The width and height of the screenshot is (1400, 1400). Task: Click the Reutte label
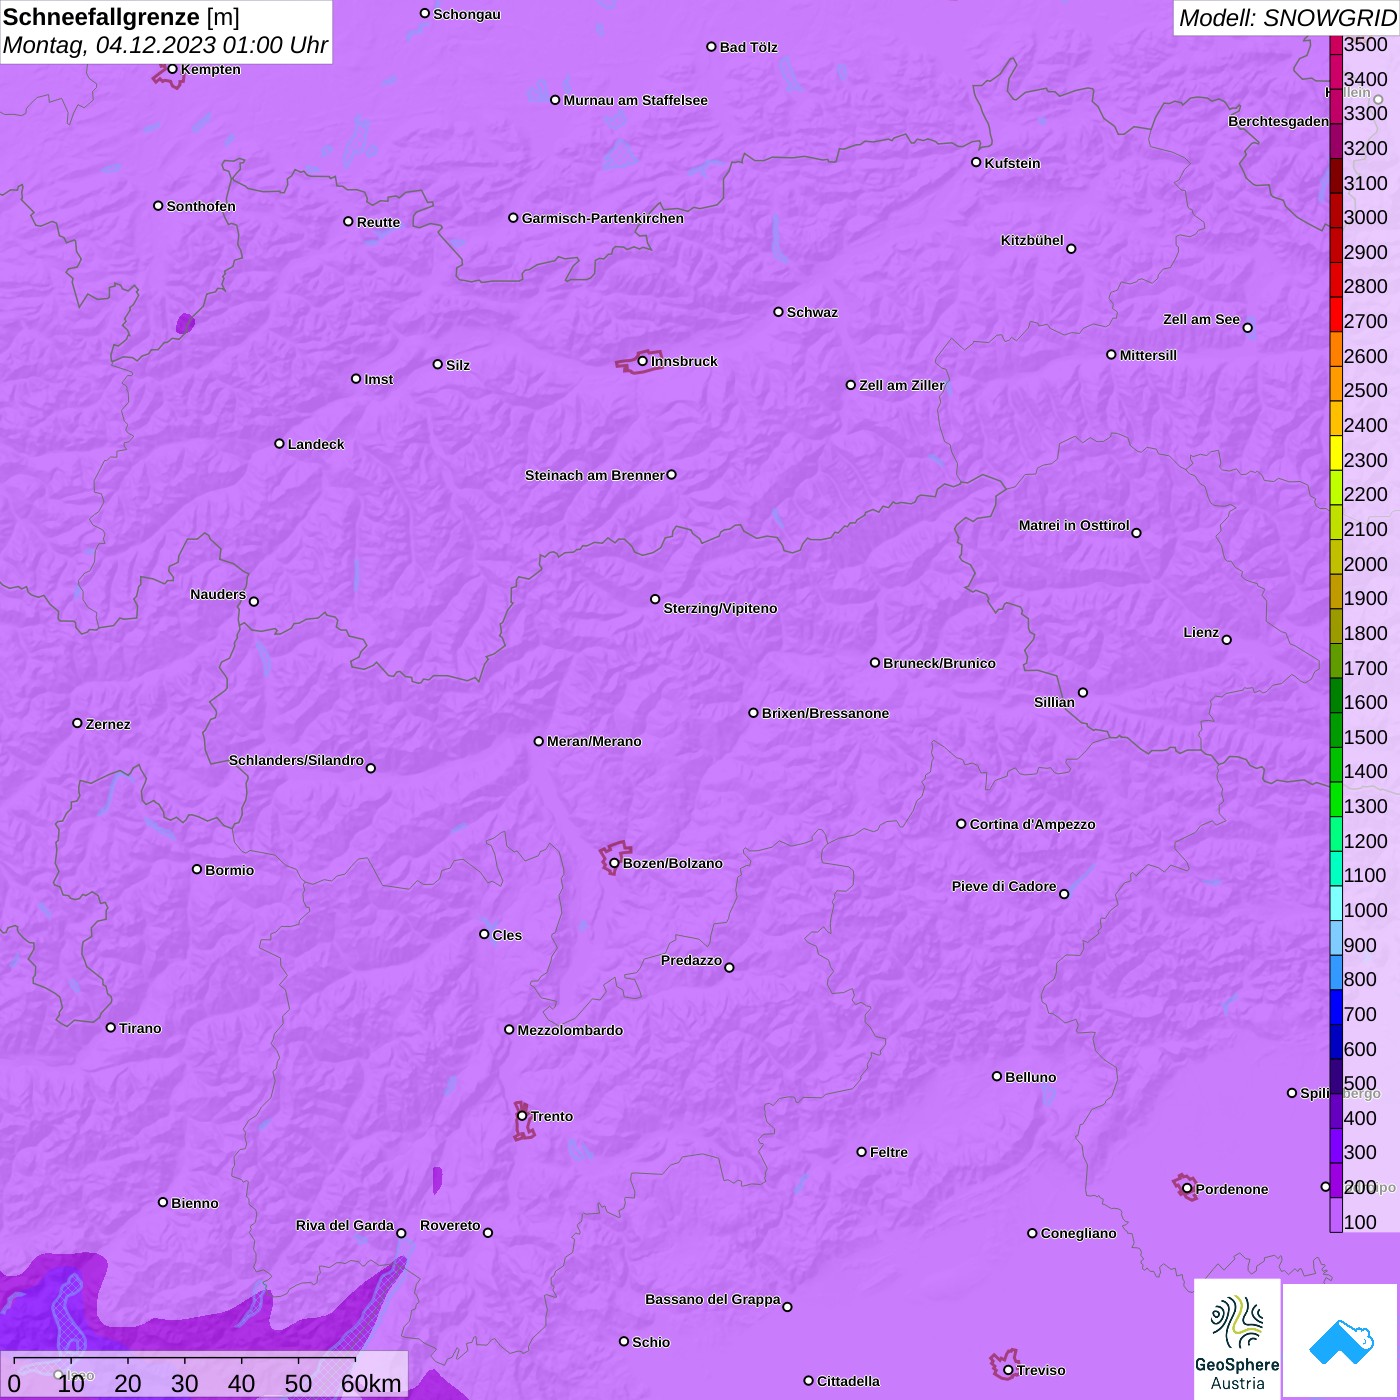pos(378,222)
